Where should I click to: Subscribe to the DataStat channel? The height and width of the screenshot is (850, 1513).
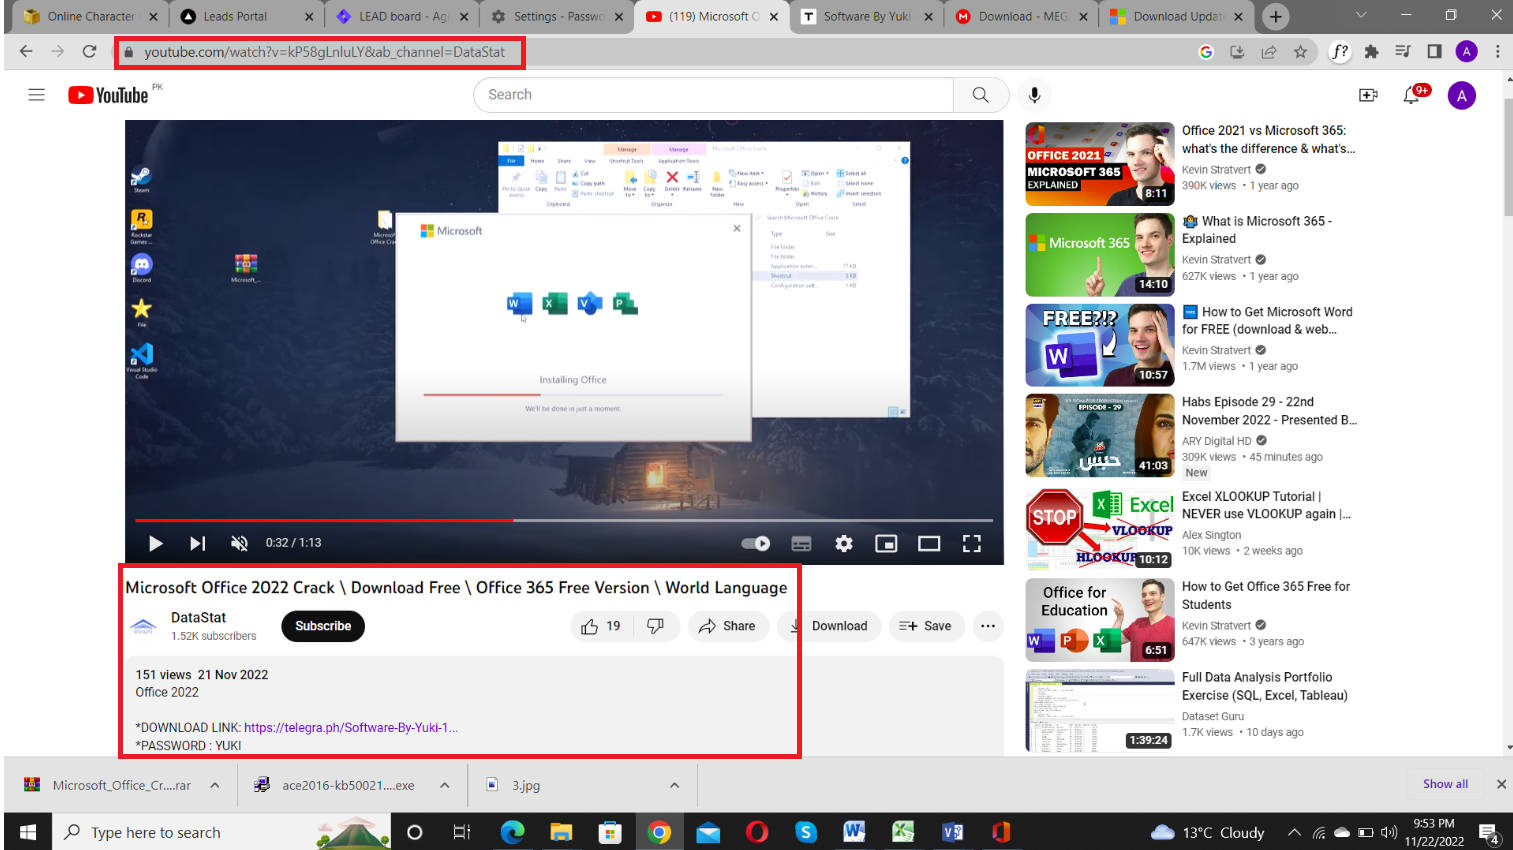click(x=322, y=625)
